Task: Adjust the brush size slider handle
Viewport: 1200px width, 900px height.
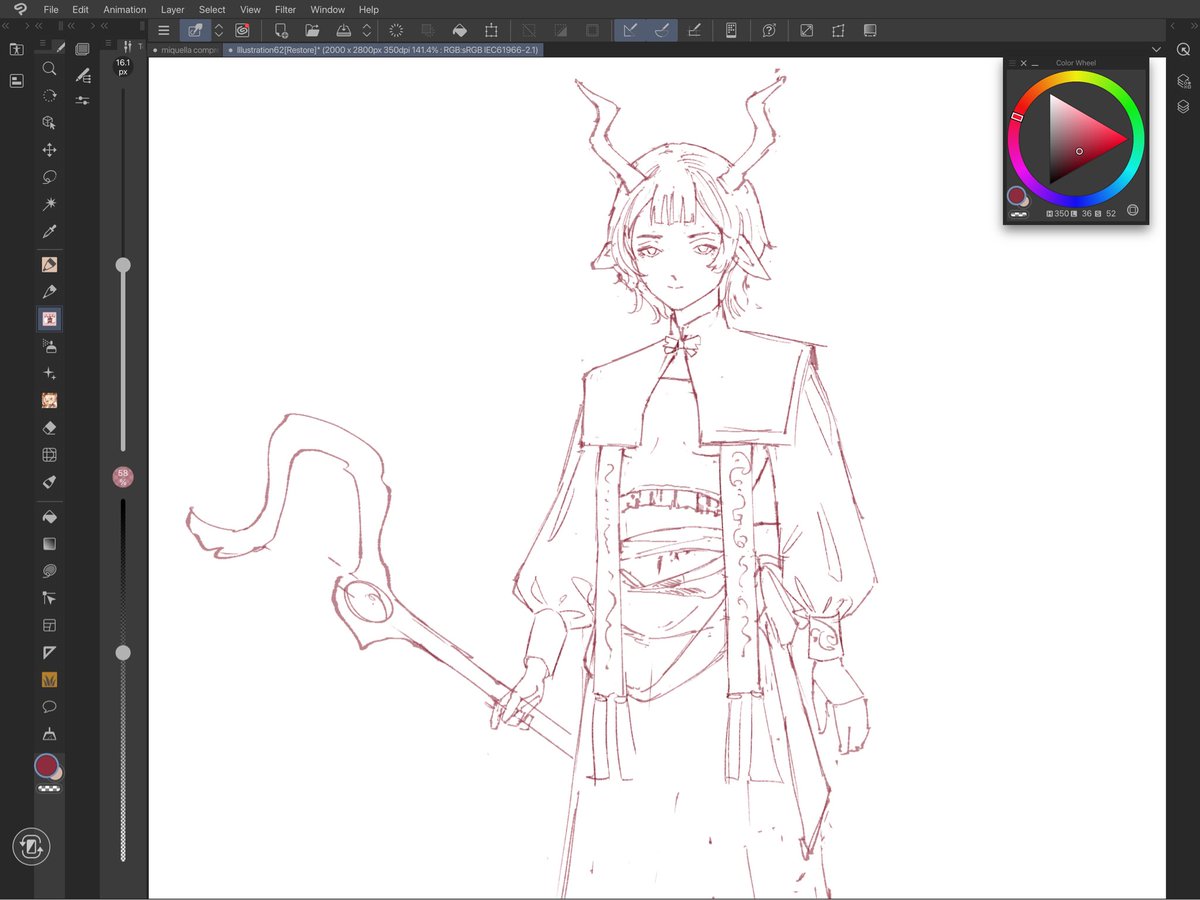Action: [123, 265]
